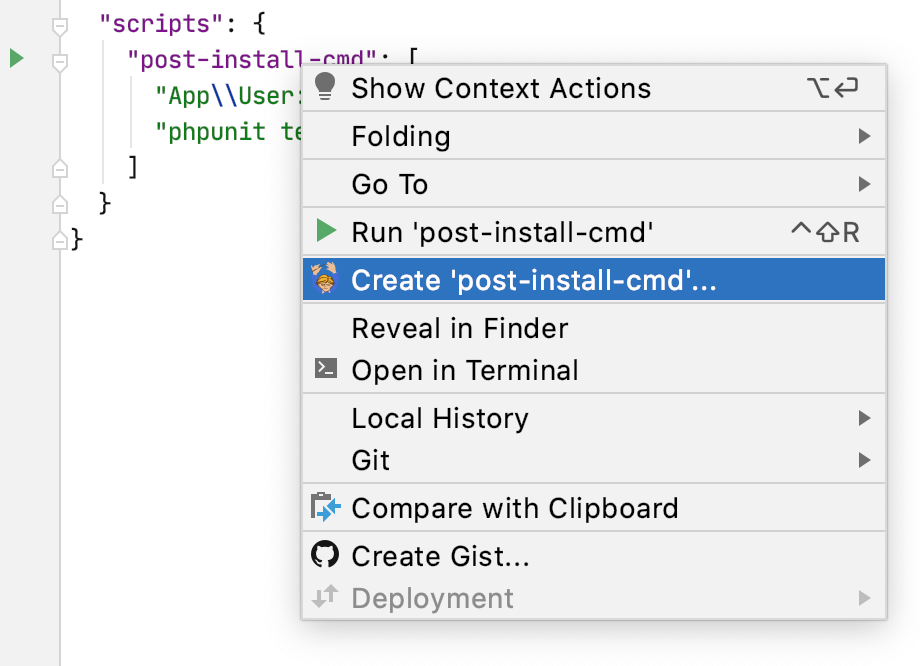Click the Composer icon next to Create 'post-install-cmd'
This screenshot has height=666, width=920.
click(x=325, y=279)
